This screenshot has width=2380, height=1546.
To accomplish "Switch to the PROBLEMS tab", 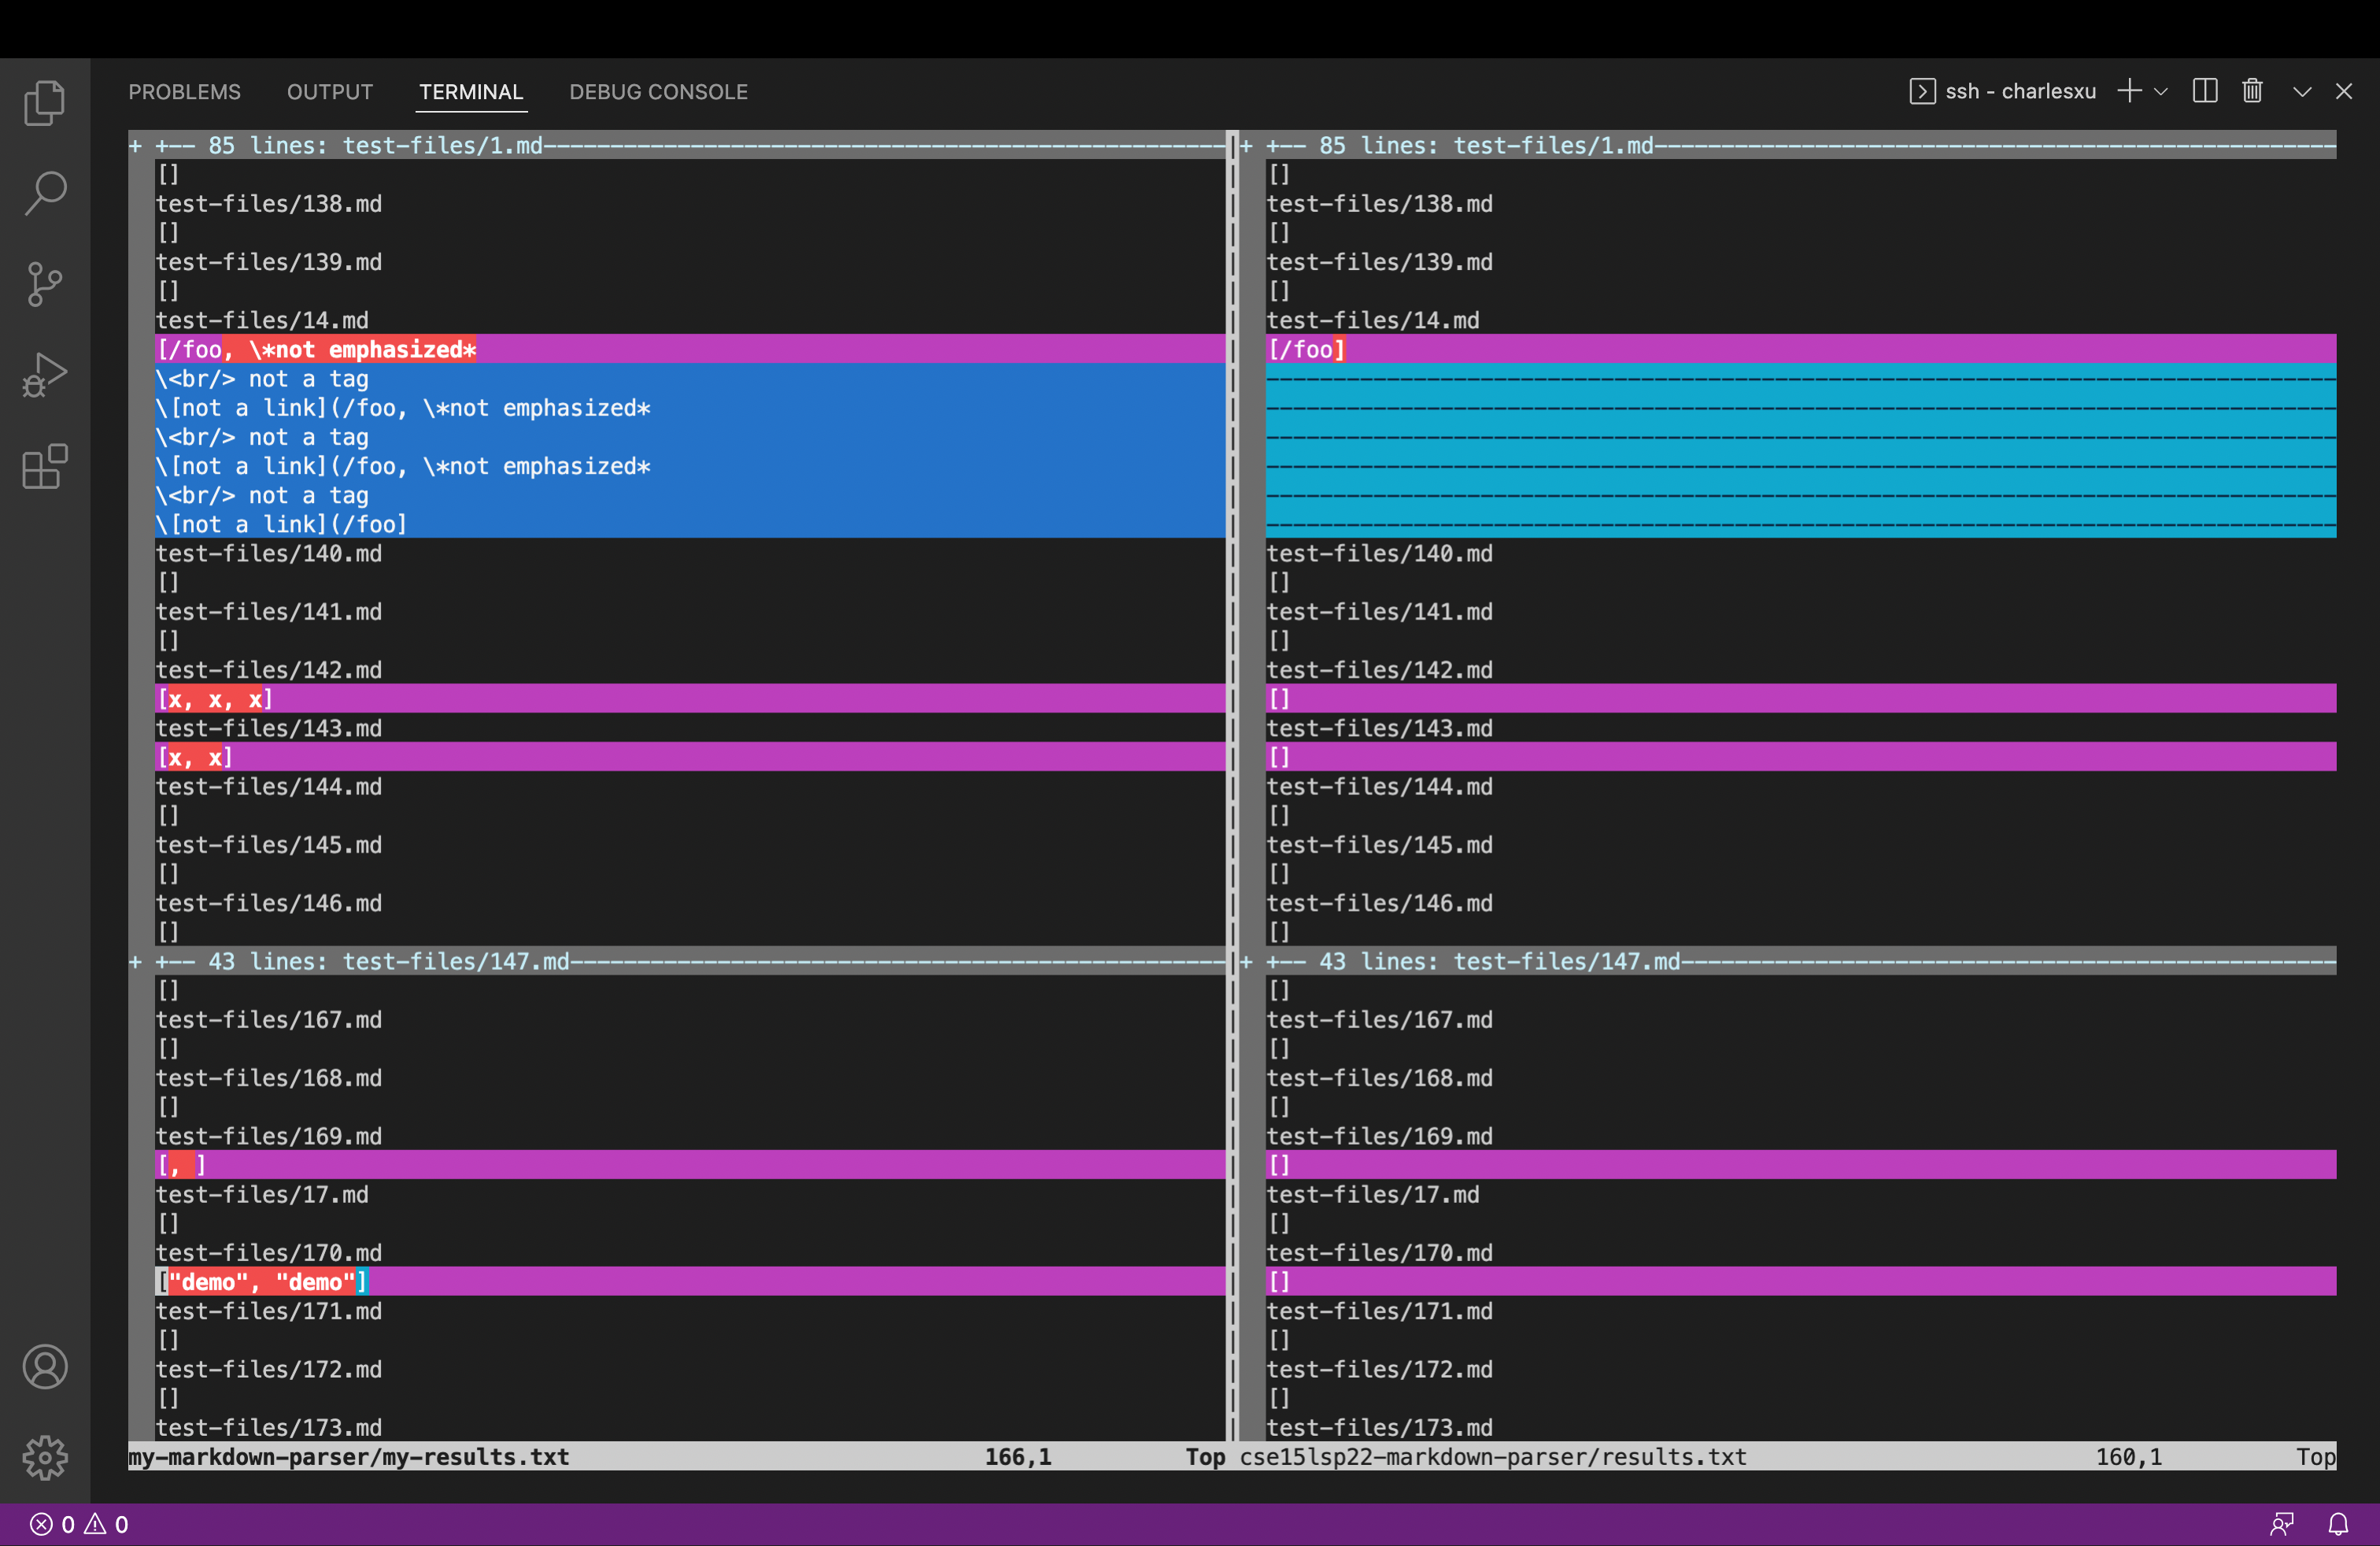I will [x=184, y=92].
